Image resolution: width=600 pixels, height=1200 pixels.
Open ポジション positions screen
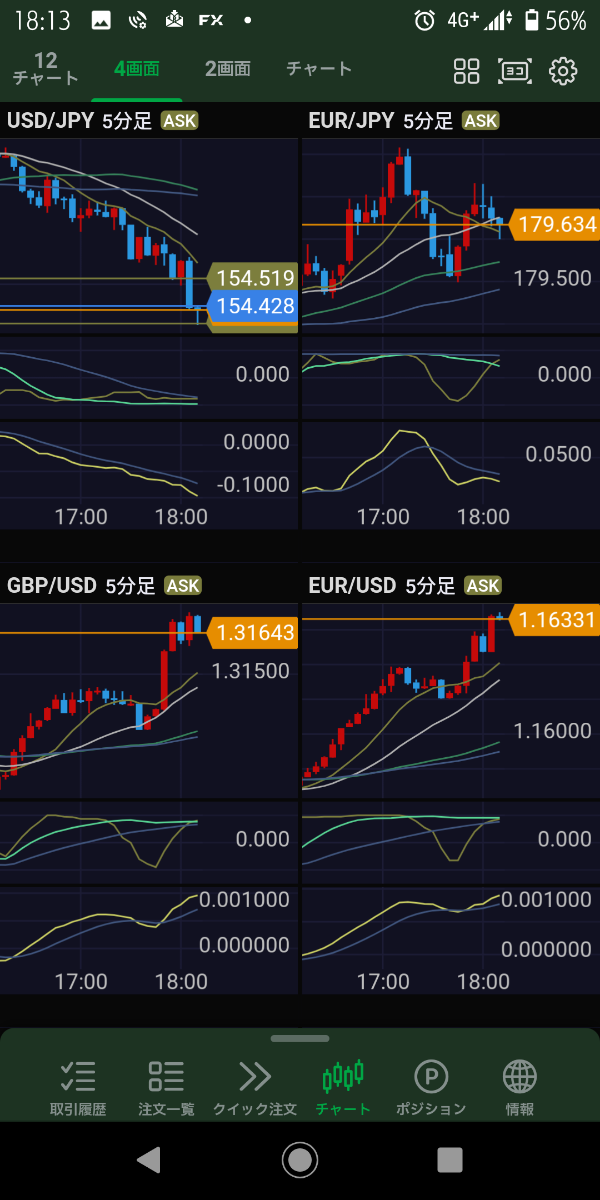[x=431, y=1088]
